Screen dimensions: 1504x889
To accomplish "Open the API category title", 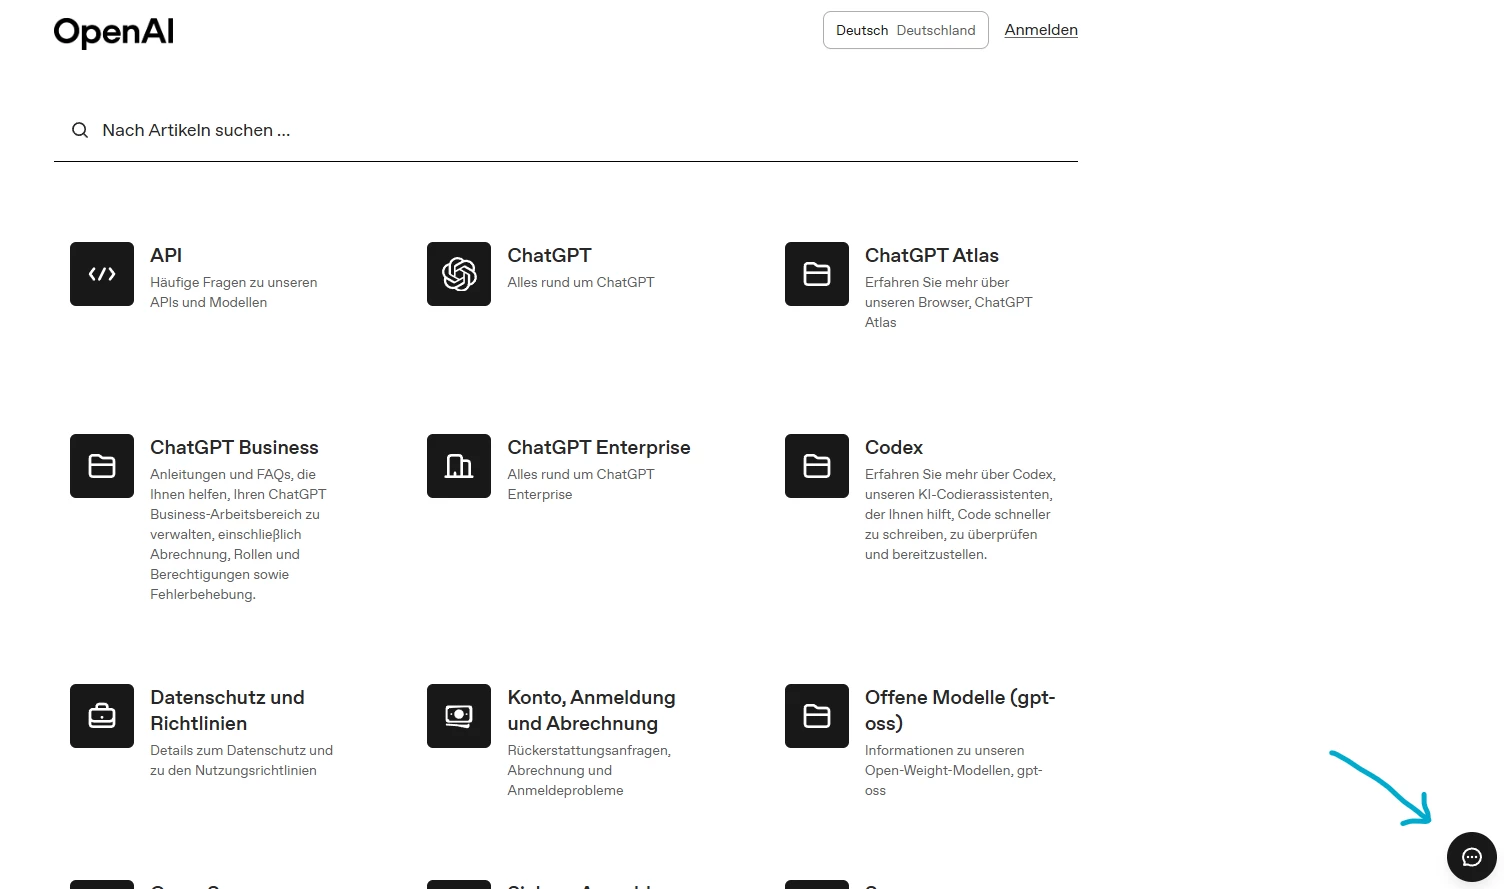I will [x=166, y=255].
